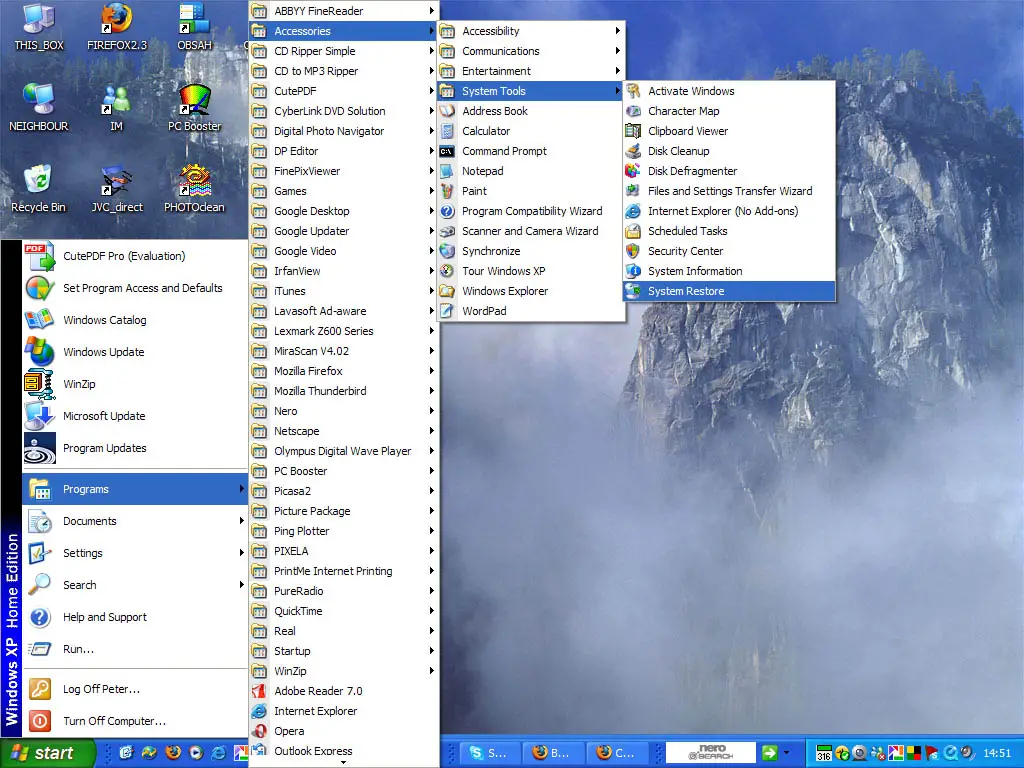
Task: Click the Nero Search deskband box
Action: click(x=711, y=752)
